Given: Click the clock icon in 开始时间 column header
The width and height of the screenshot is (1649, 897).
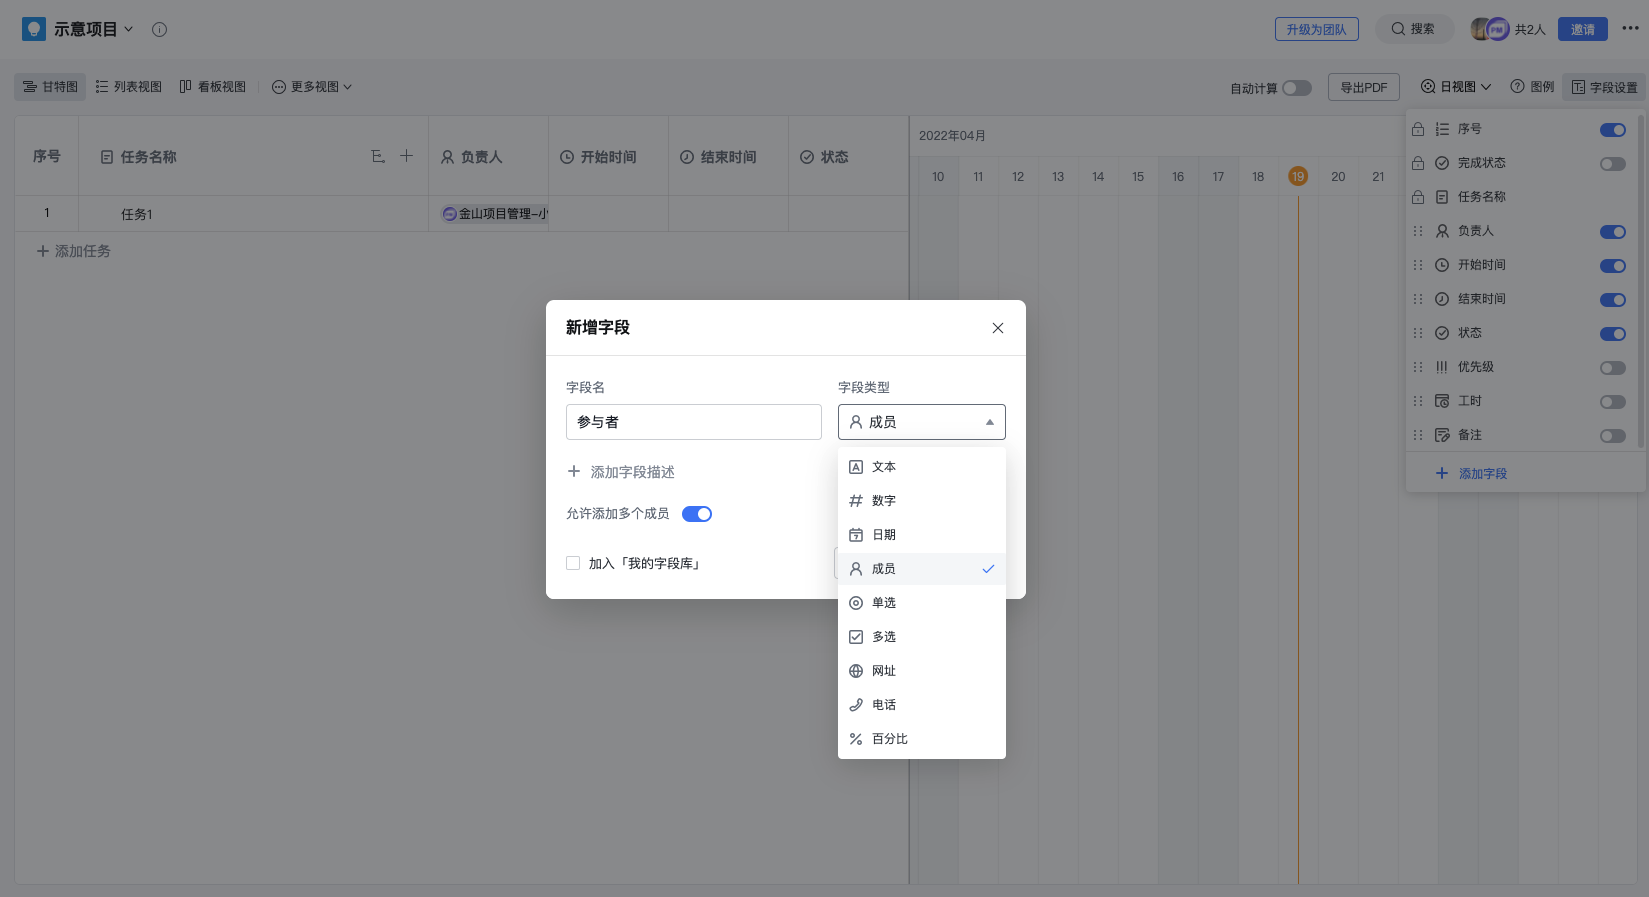Looking at the screenshot, I should point(567,157).
